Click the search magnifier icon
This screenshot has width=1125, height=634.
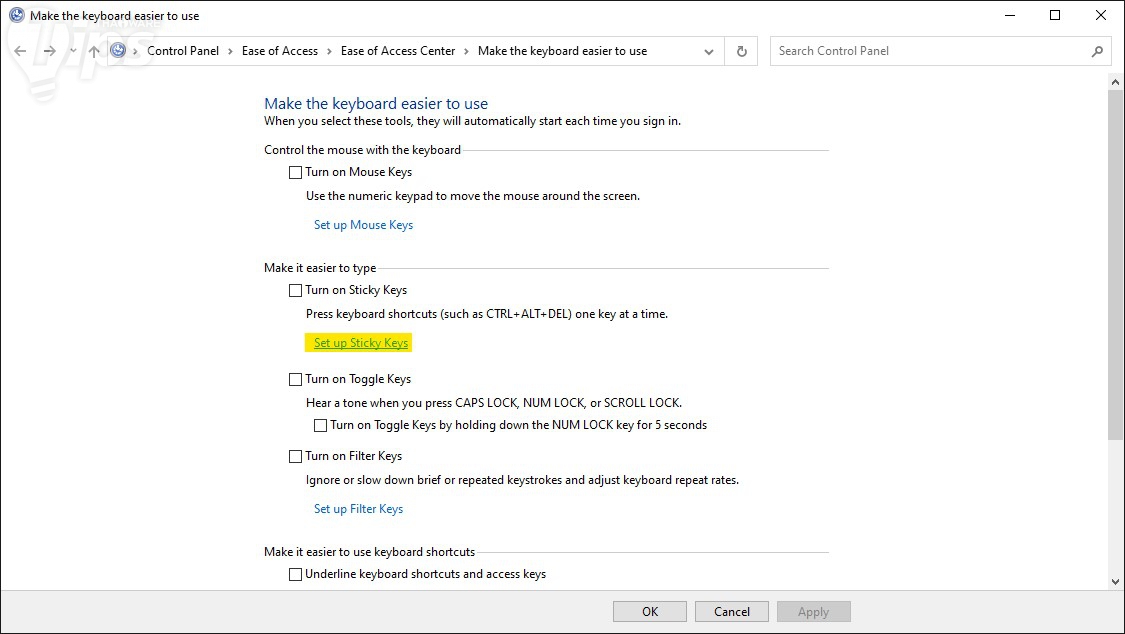point(1097,51)
